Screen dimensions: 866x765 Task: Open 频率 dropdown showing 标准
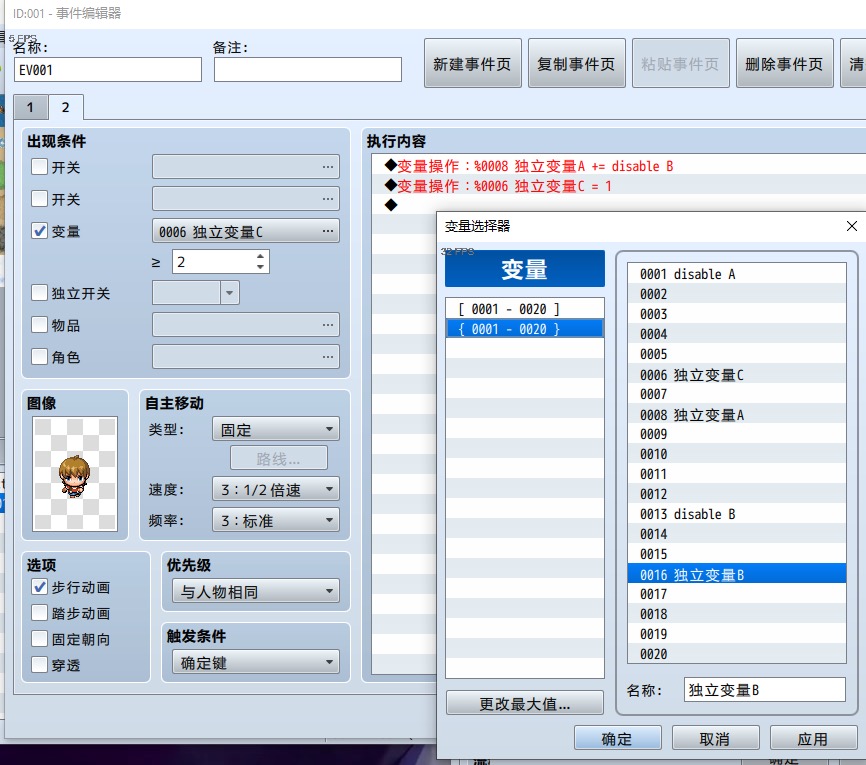click(276, 520)
